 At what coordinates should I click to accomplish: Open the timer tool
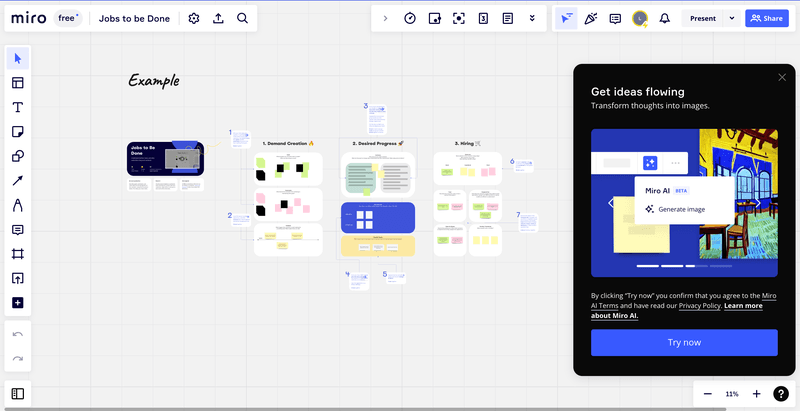410,18
